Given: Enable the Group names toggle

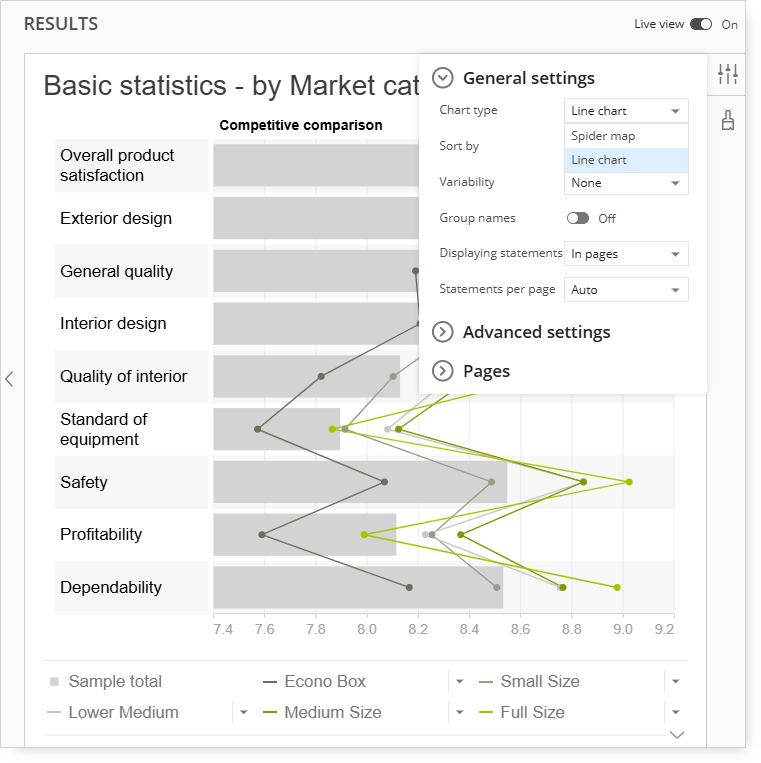Looking at the screenshot, I should tap(578, 218).
